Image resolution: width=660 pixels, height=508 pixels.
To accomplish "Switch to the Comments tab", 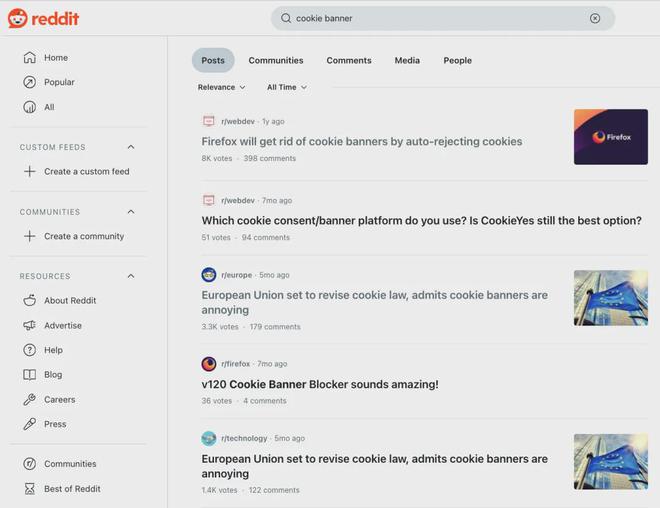I will pos(349,60).
